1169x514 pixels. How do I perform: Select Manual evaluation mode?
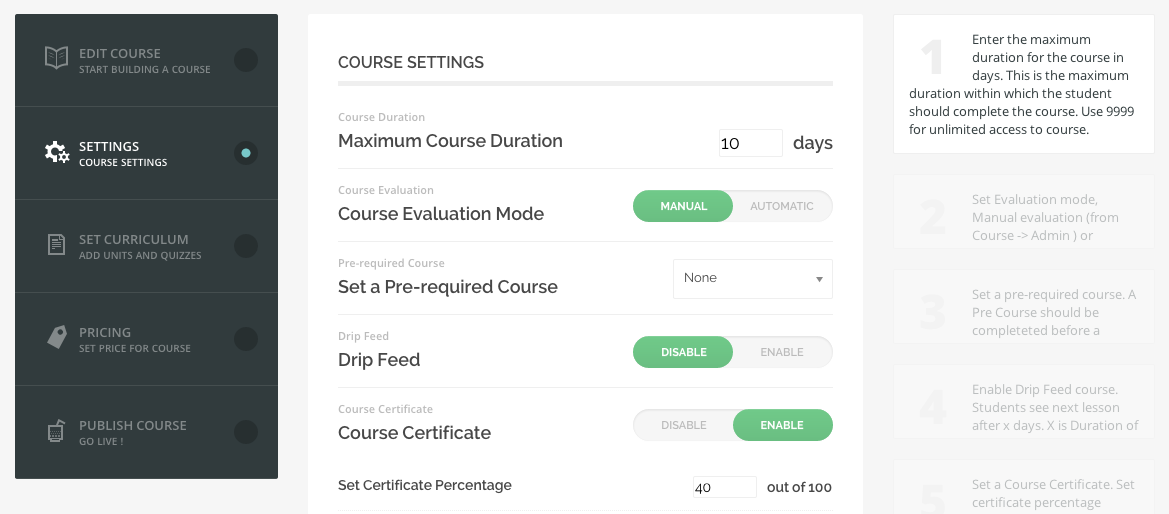pos(684,206)
